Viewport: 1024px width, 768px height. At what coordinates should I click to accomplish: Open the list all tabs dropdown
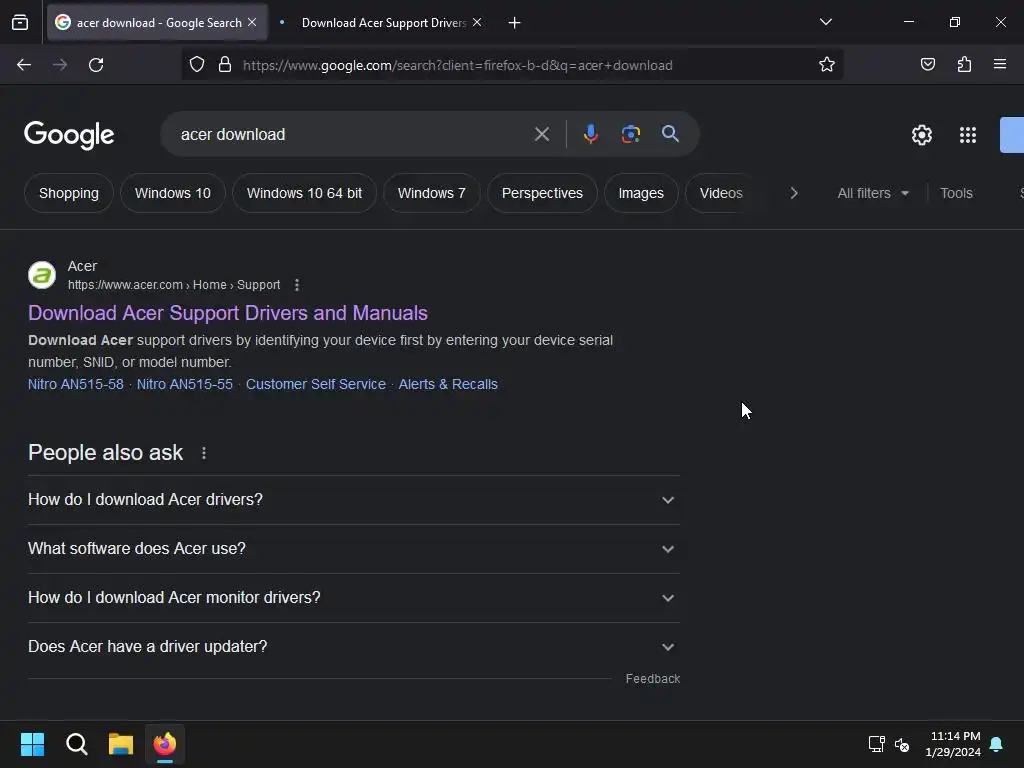point(825,22)
